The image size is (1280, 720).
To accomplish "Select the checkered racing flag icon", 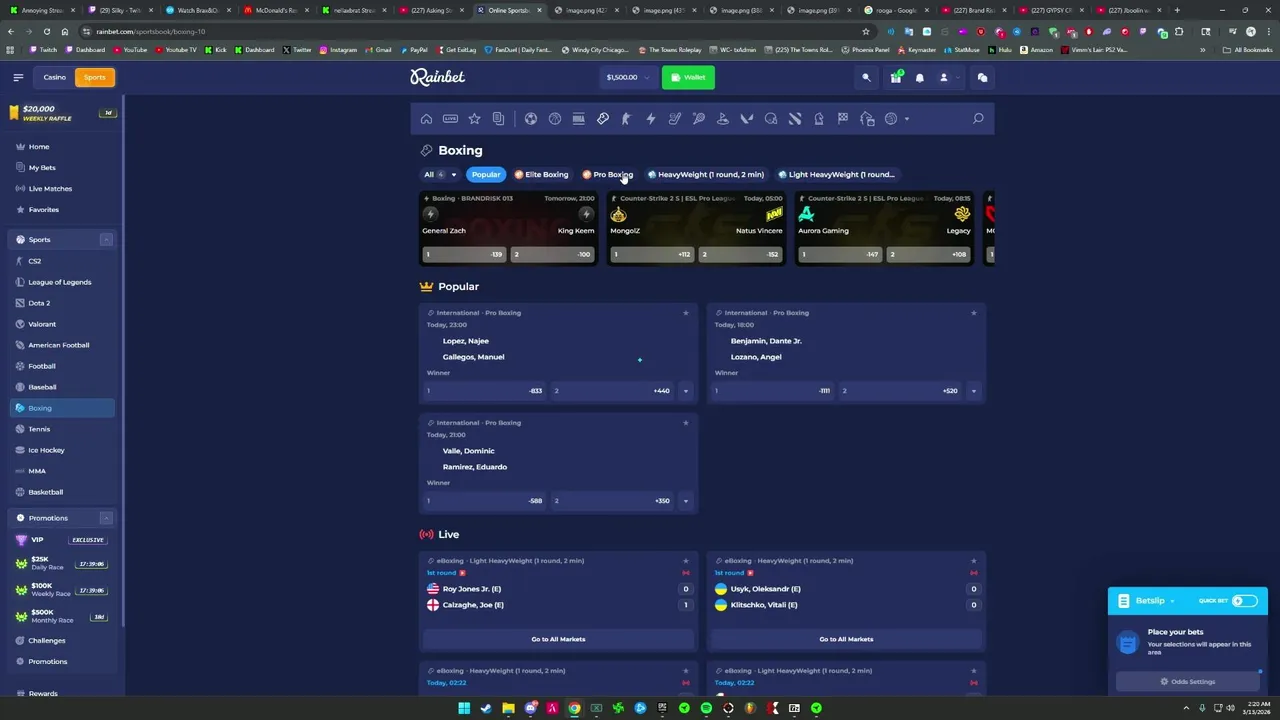I will click(x=843, y=119).
